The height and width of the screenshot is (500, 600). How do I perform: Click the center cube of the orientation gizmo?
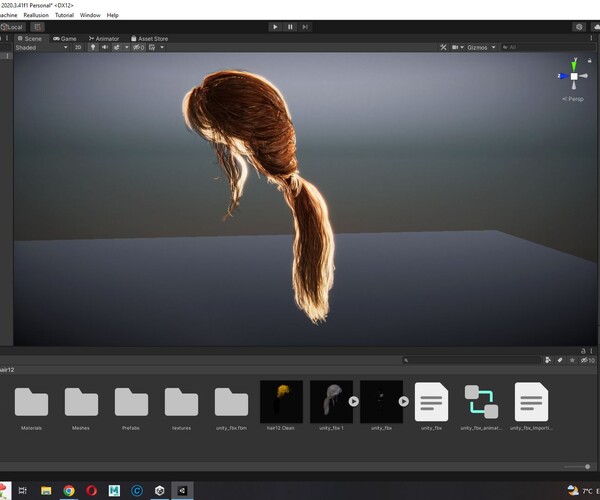(x=574, y=76)
